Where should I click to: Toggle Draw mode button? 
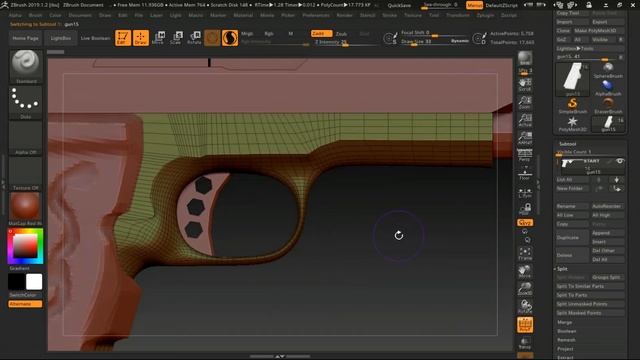tap(141, 38)
